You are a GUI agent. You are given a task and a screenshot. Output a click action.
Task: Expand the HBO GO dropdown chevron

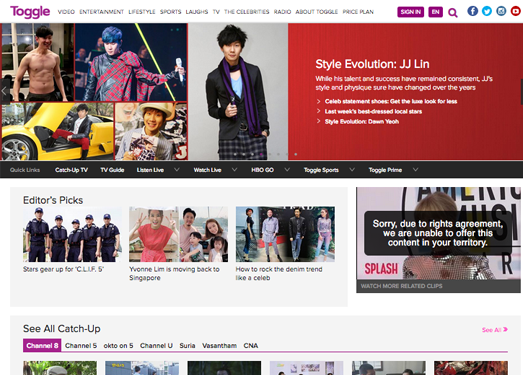tap(287, 169)
